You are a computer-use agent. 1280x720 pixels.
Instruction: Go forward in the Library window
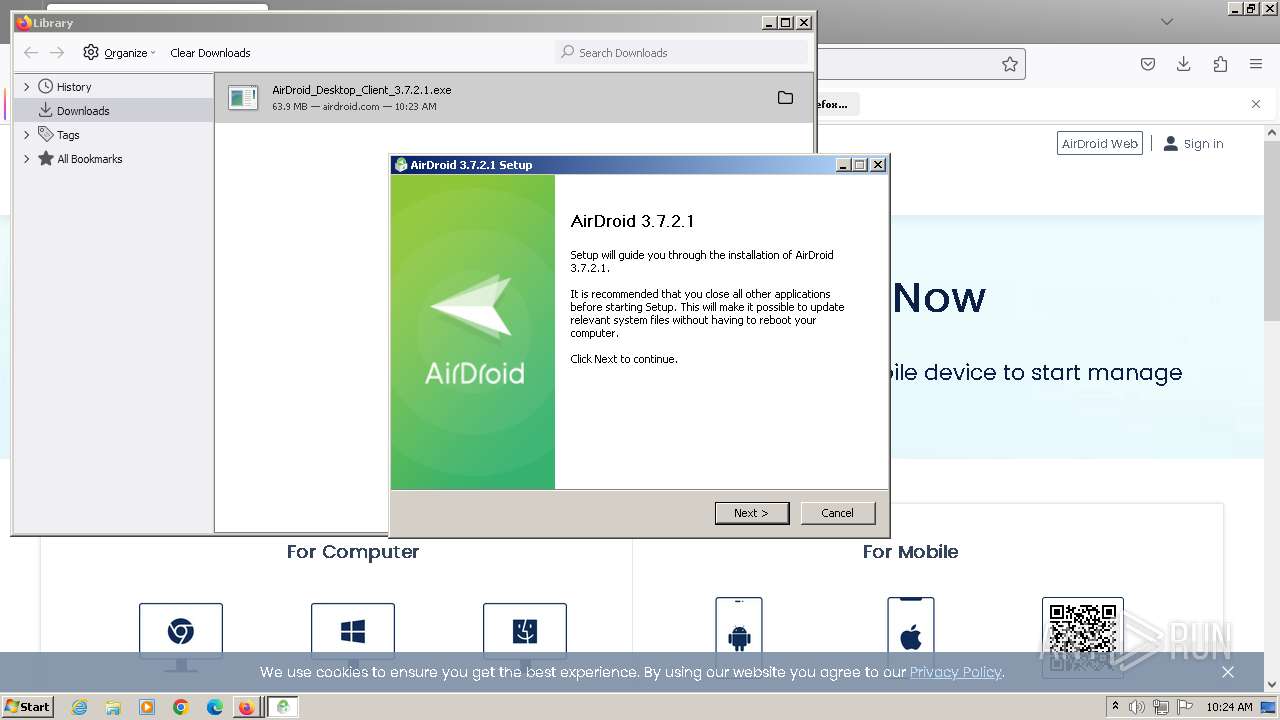[57, 53]
